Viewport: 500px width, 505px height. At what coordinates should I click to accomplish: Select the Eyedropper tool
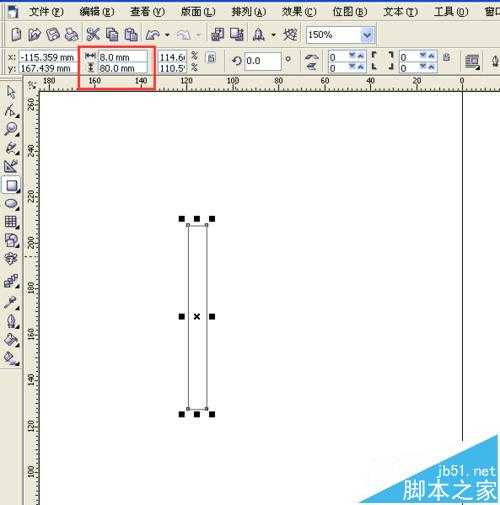tap(11, 302)
